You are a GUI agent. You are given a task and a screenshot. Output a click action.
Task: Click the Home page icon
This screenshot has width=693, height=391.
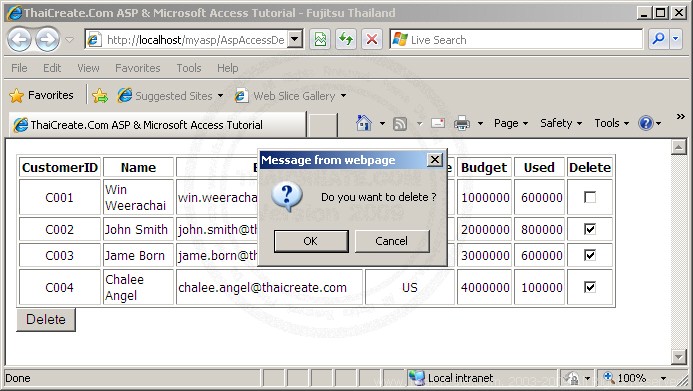363,123
